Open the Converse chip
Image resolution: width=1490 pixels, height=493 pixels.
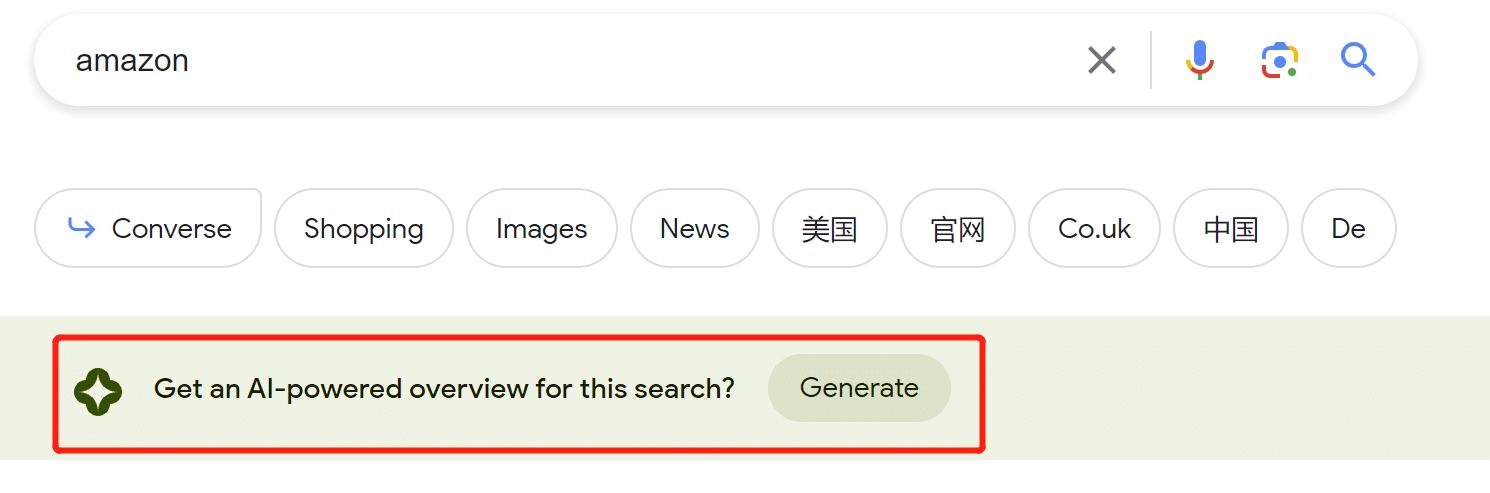tap(148, 229)
